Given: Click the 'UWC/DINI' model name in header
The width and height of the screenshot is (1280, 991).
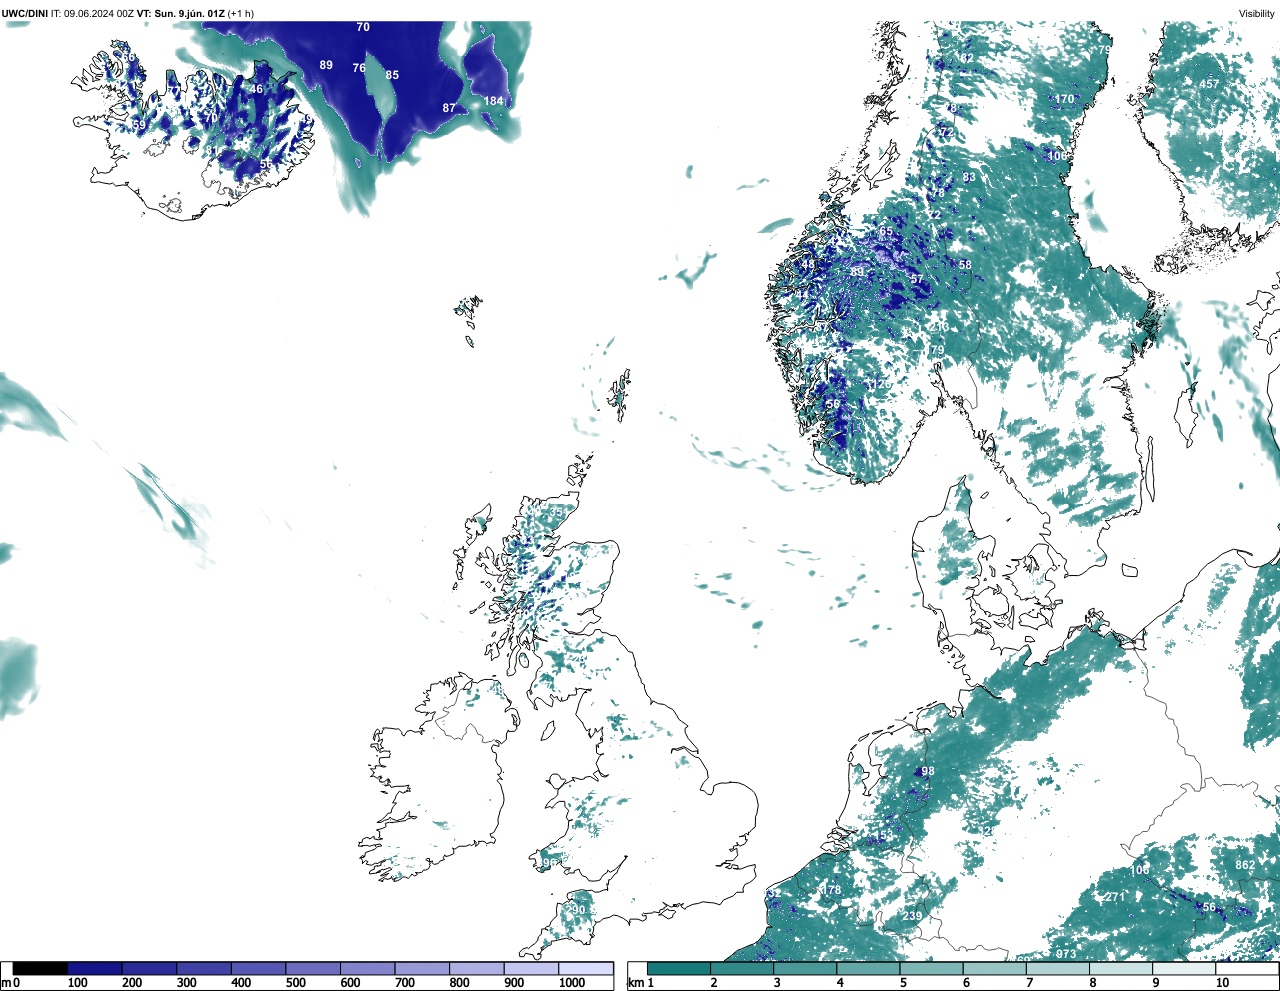Looking at the screenshot, I should [x=24, y=14].
